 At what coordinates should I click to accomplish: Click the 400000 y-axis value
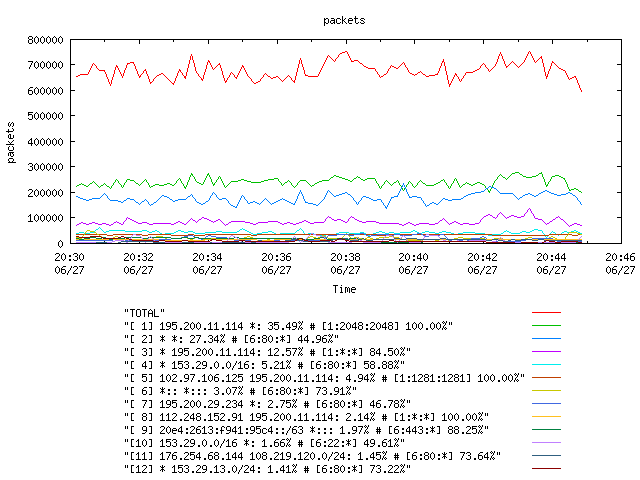(45, 142)
